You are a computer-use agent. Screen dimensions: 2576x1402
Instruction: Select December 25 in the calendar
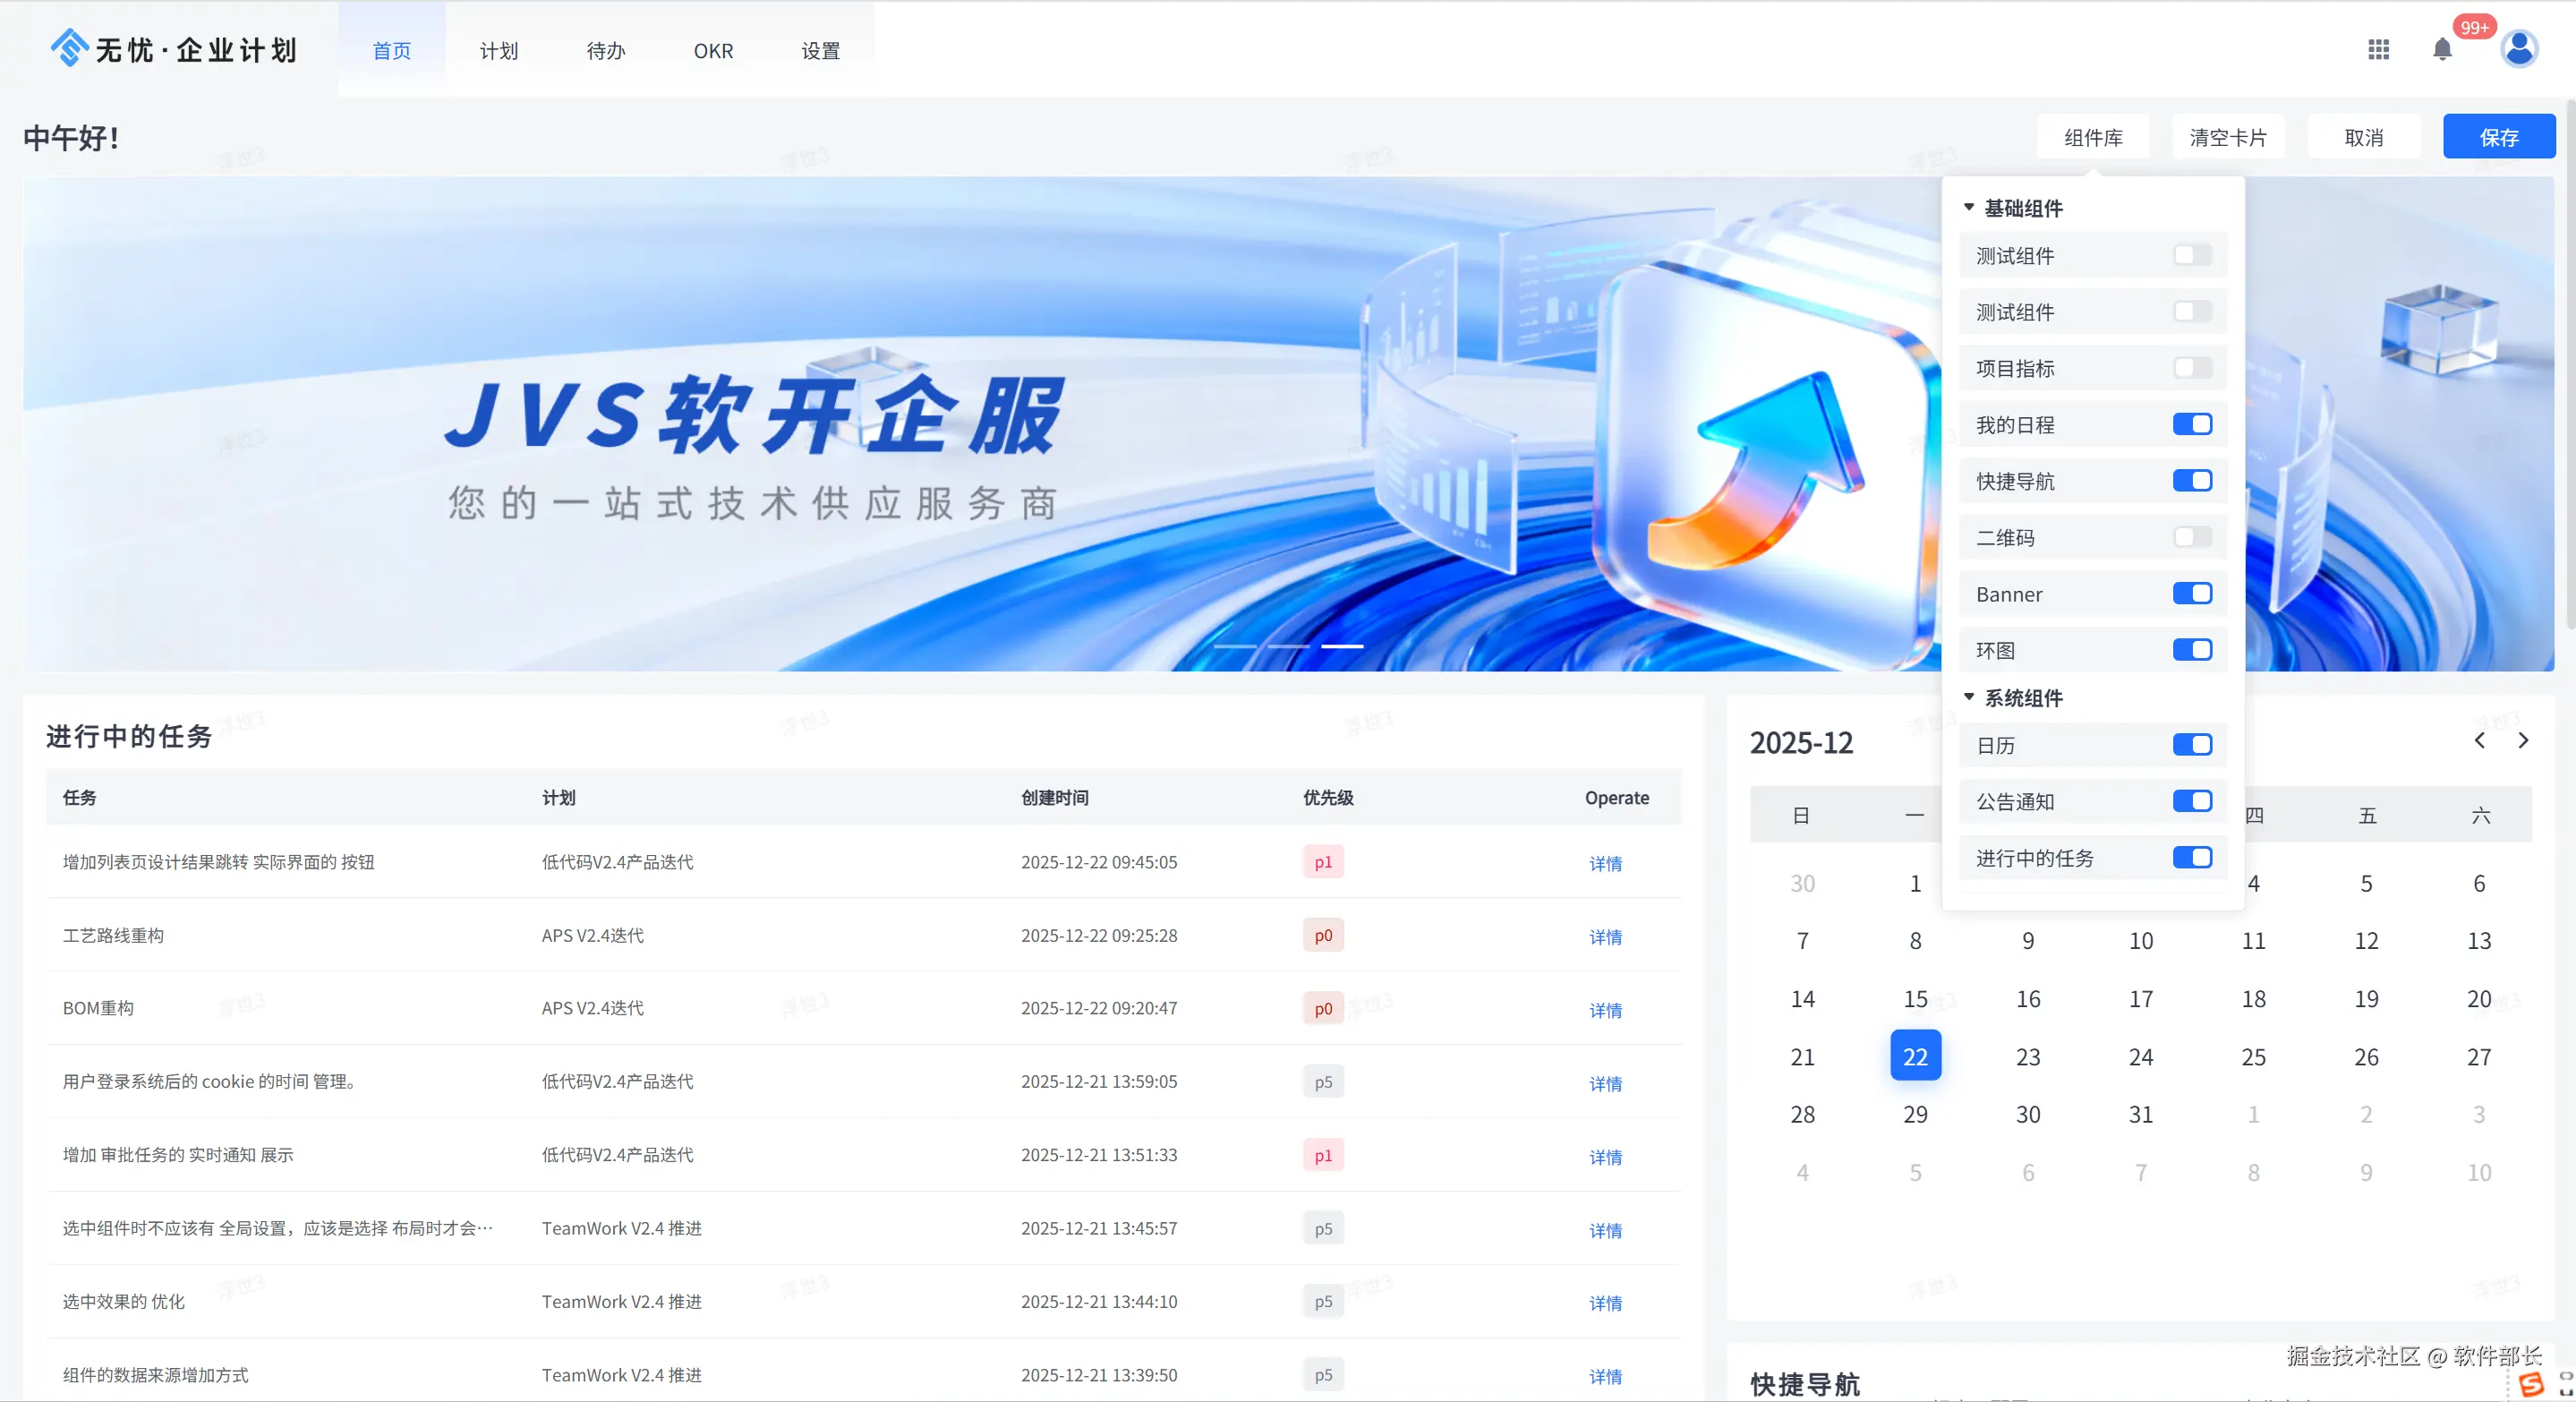tap(2253, 1057)
